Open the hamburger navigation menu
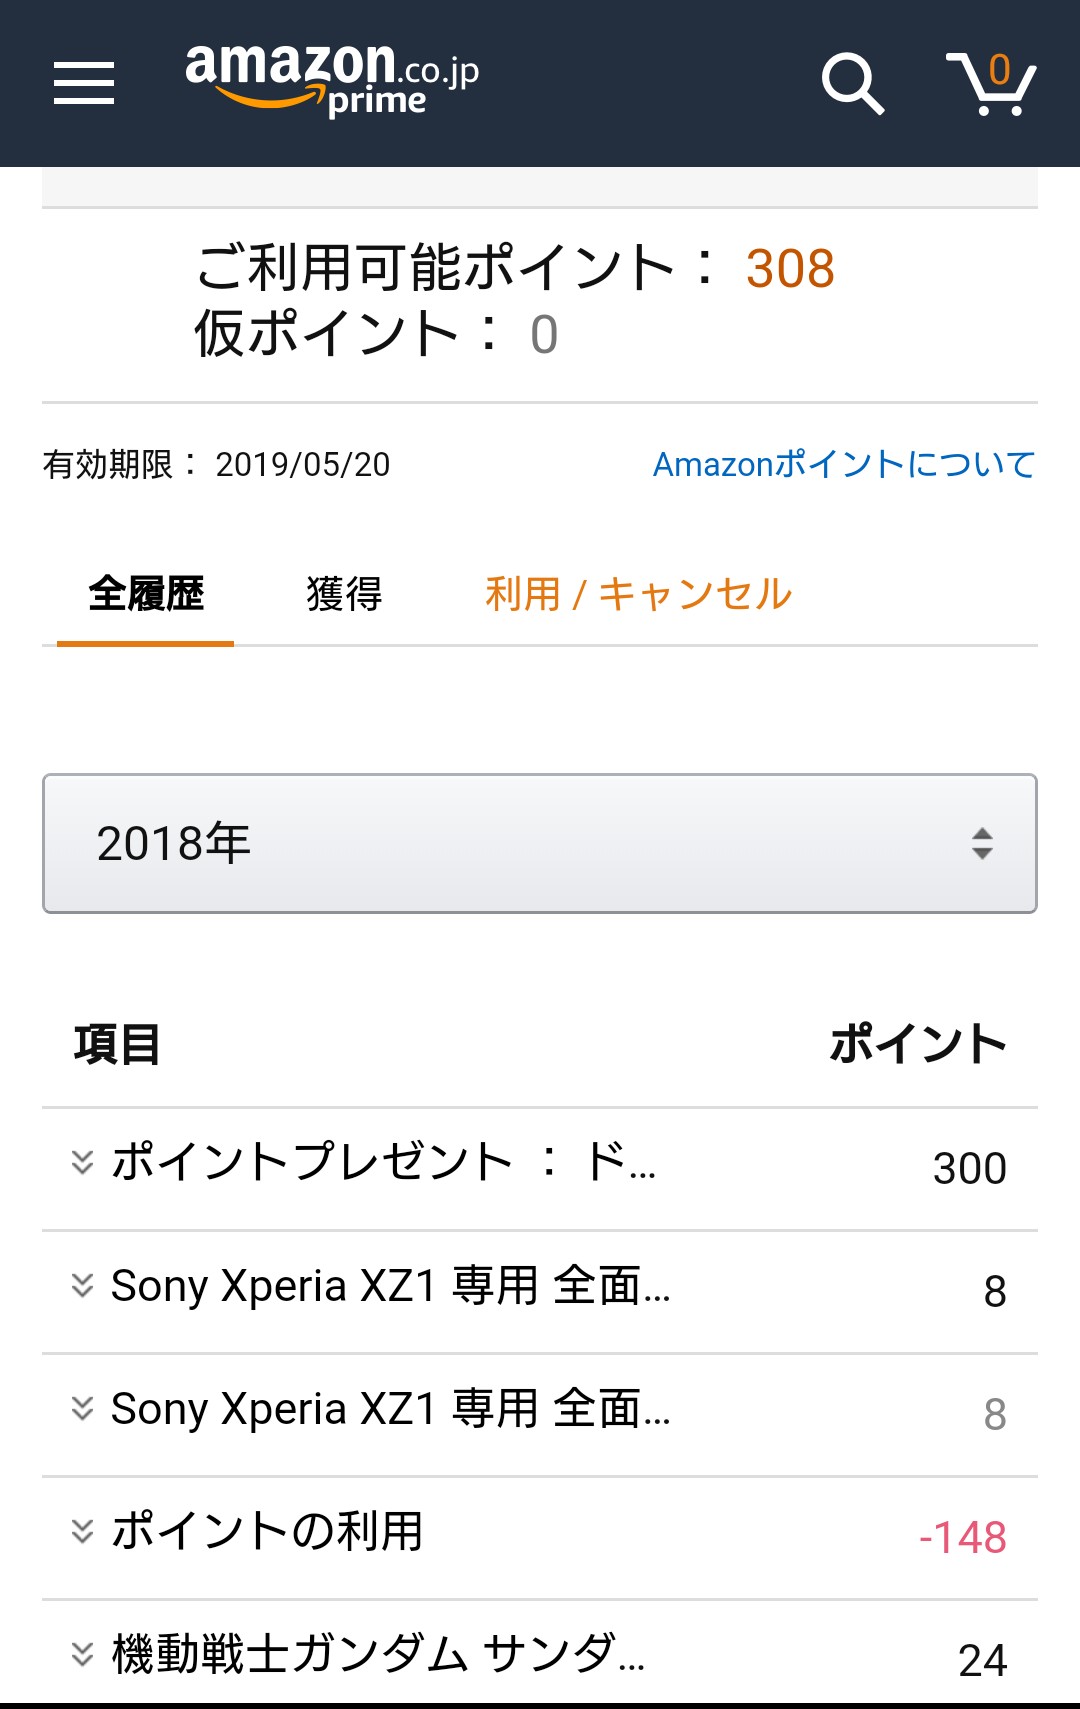Viewport: 1080px width, 1709px height. (84, 82)
